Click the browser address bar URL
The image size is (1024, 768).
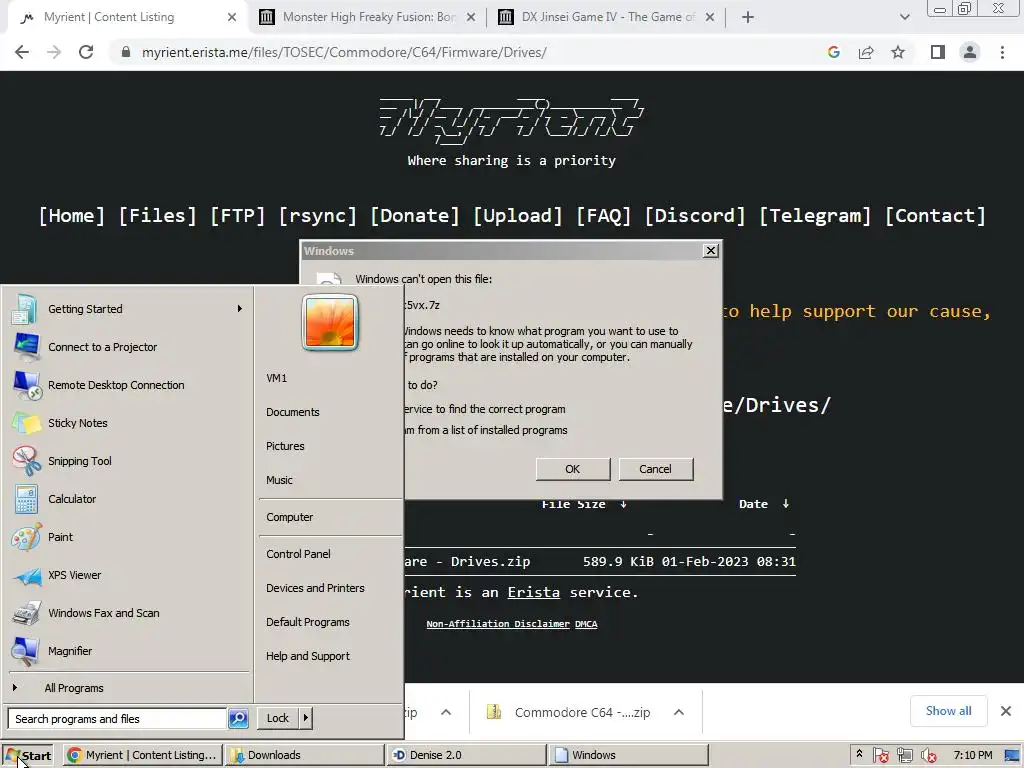344,52
